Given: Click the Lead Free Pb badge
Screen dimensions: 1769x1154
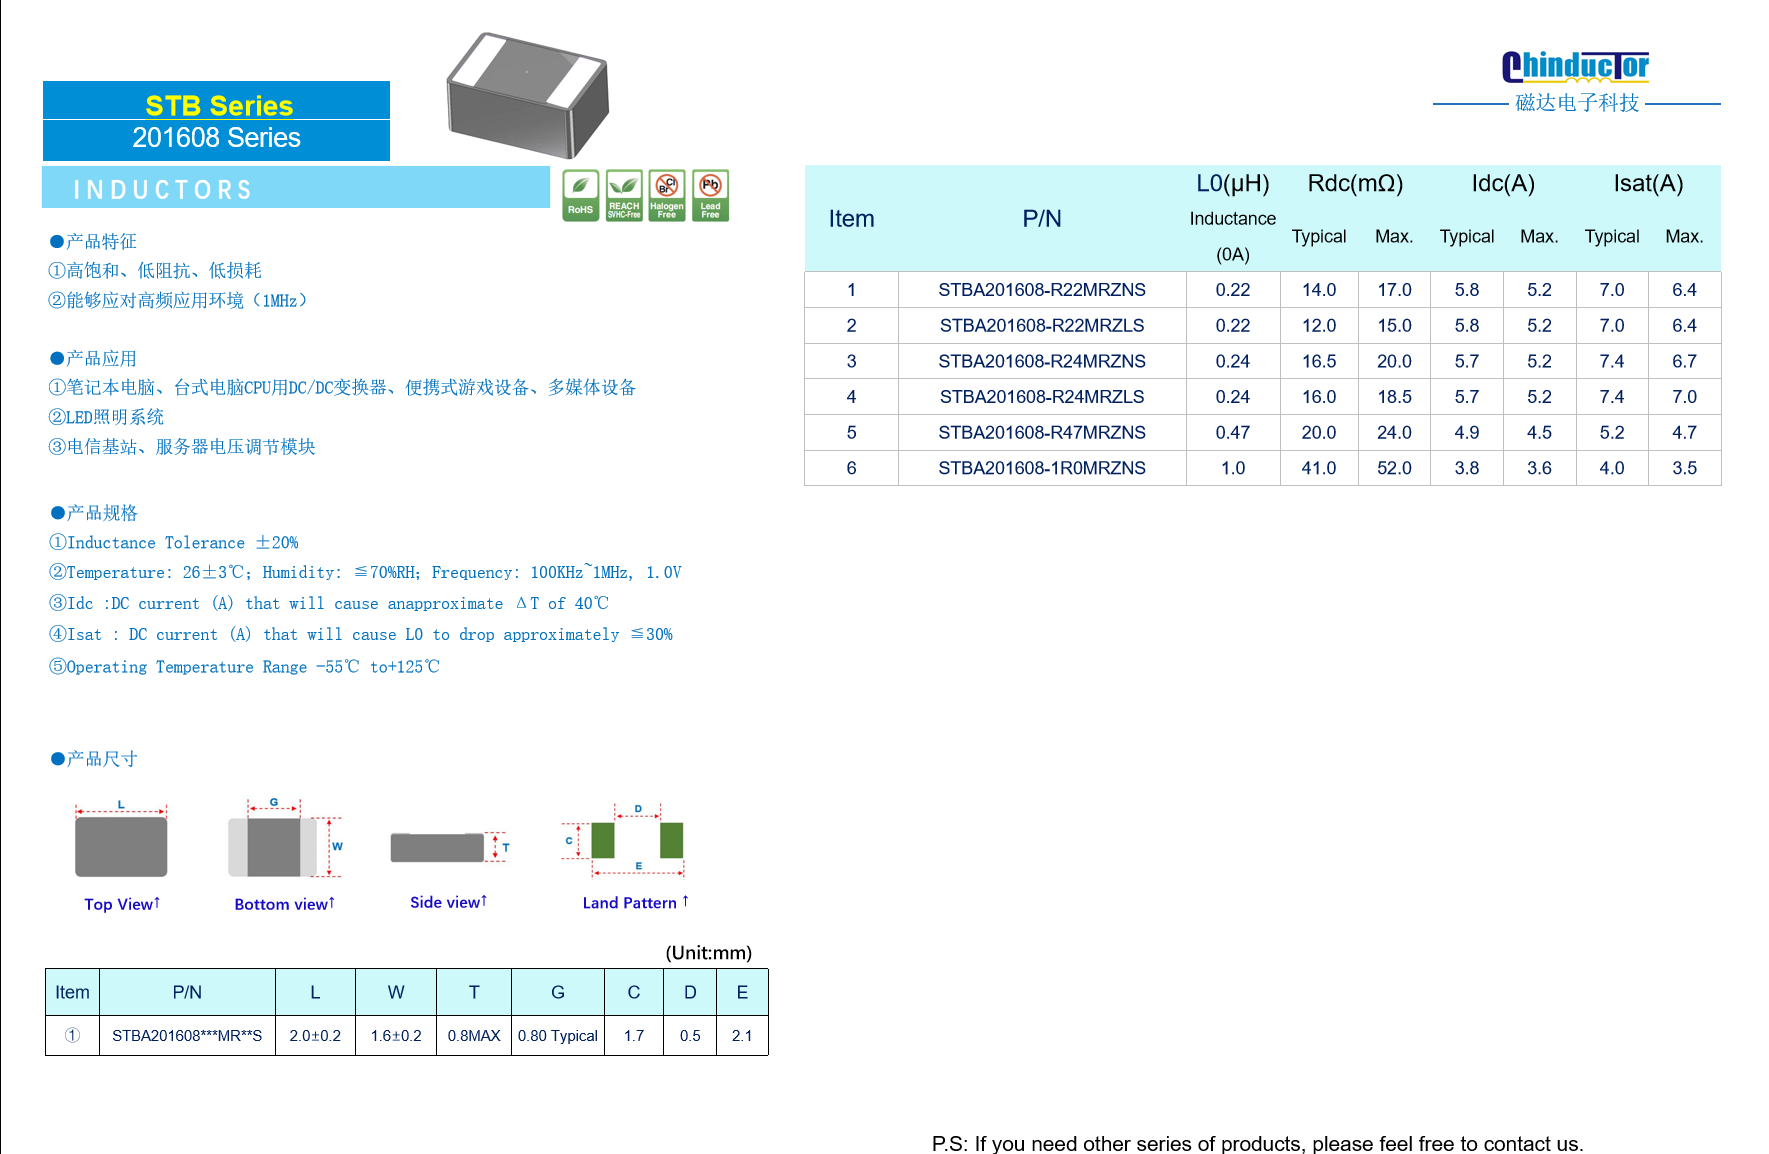Looking at the screenshot, I should tap(710, 195).
